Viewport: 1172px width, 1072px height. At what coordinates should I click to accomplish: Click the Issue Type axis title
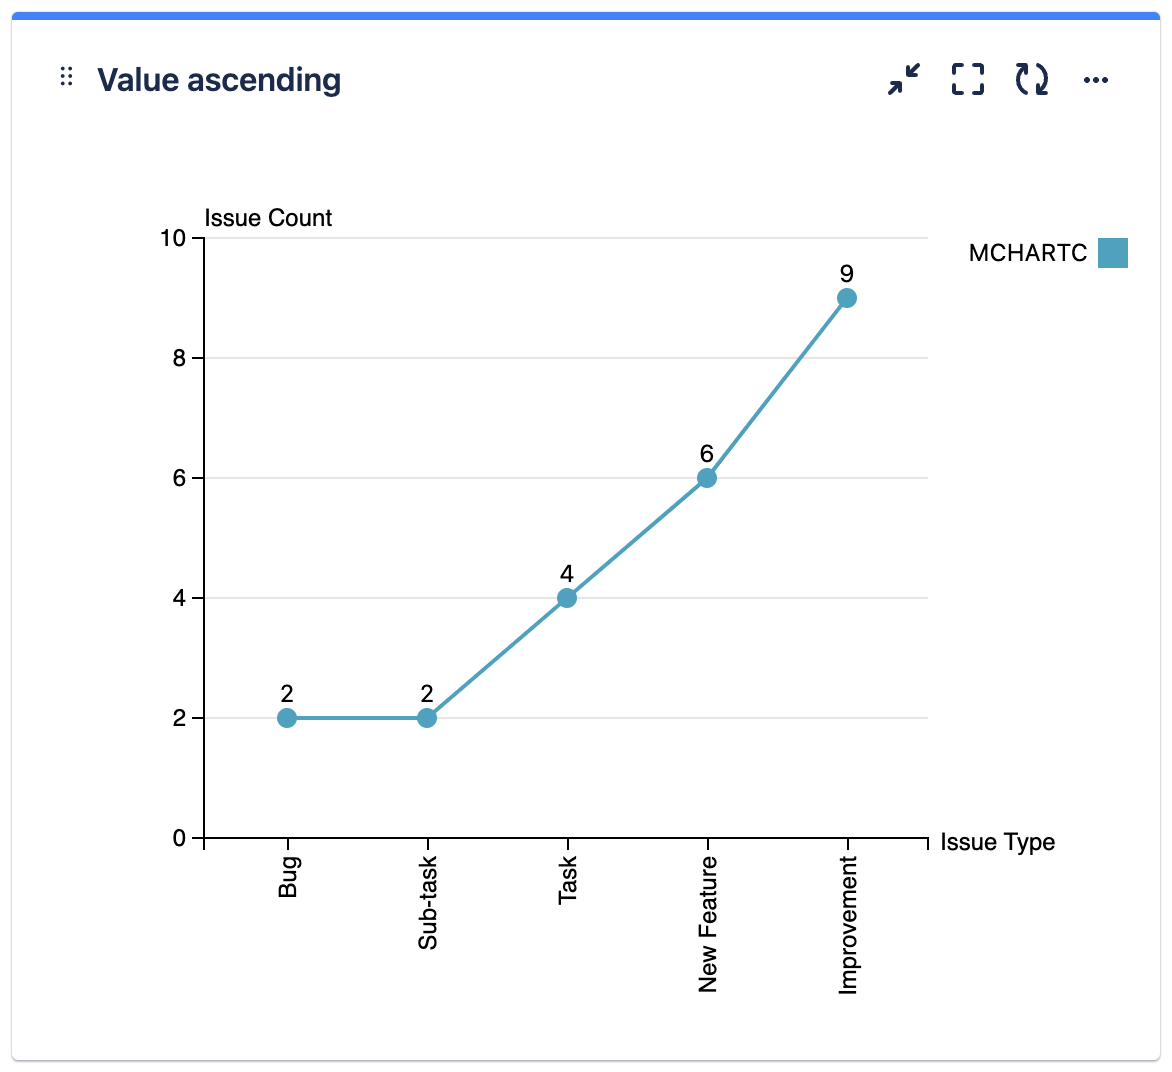[x=996, y=842]
